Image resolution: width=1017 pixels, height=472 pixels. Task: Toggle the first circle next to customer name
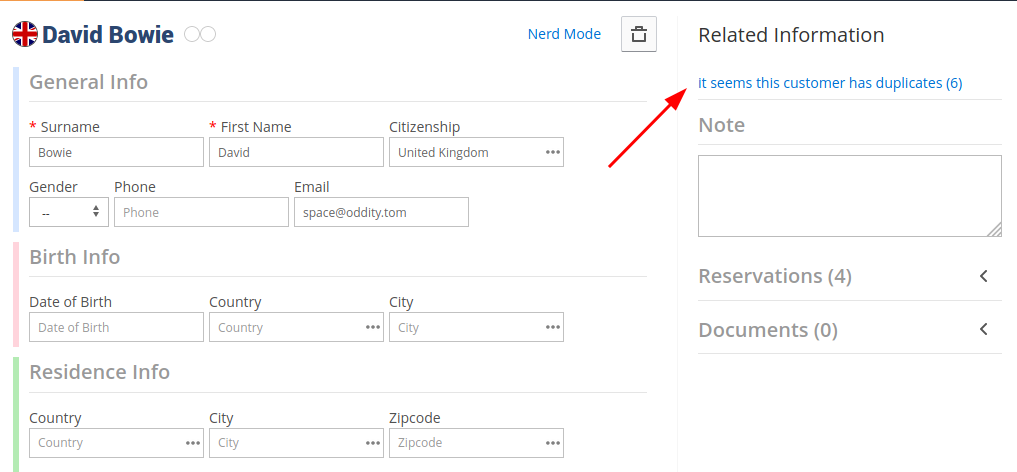coord(192,34)
